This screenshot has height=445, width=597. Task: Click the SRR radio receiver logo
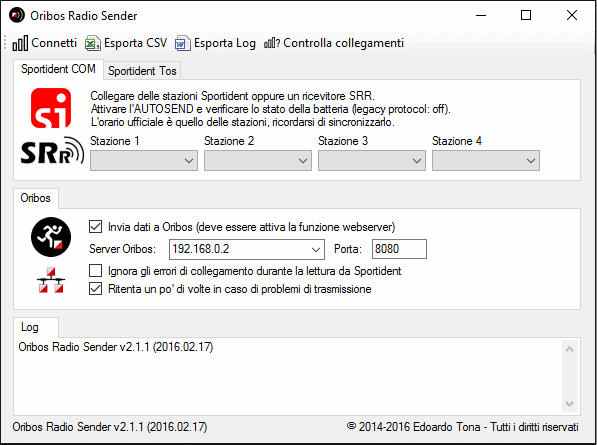coord(52,151)
